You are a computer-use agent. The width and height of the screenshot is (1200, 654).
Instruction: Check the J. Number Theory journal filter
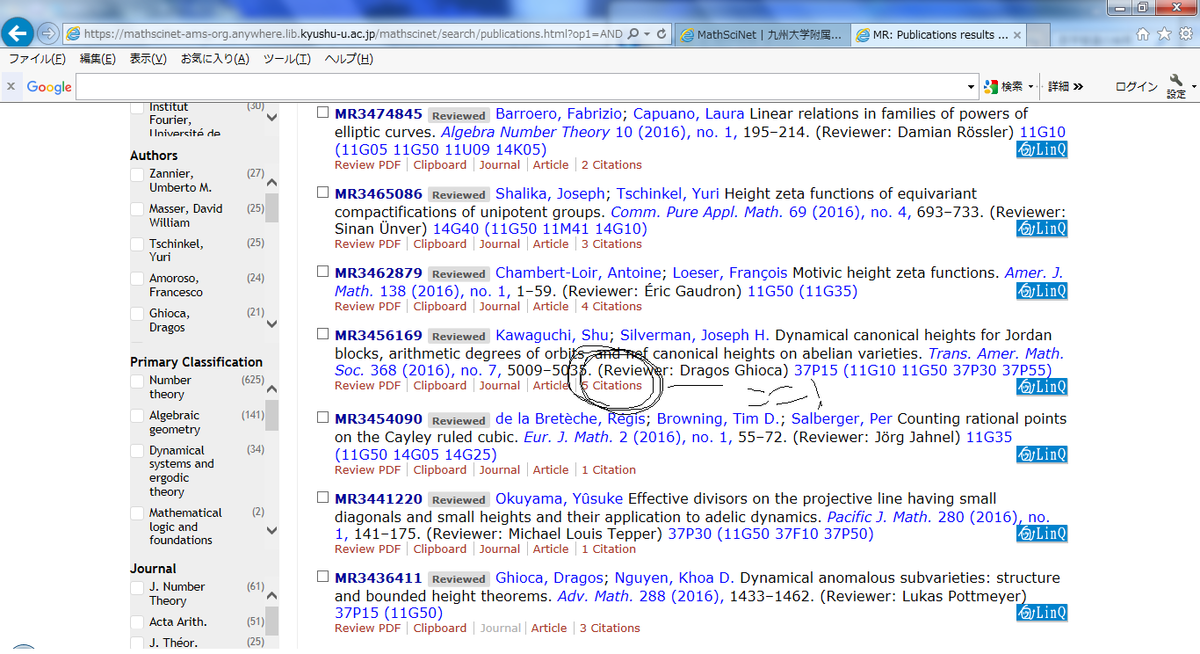(137, 588)
